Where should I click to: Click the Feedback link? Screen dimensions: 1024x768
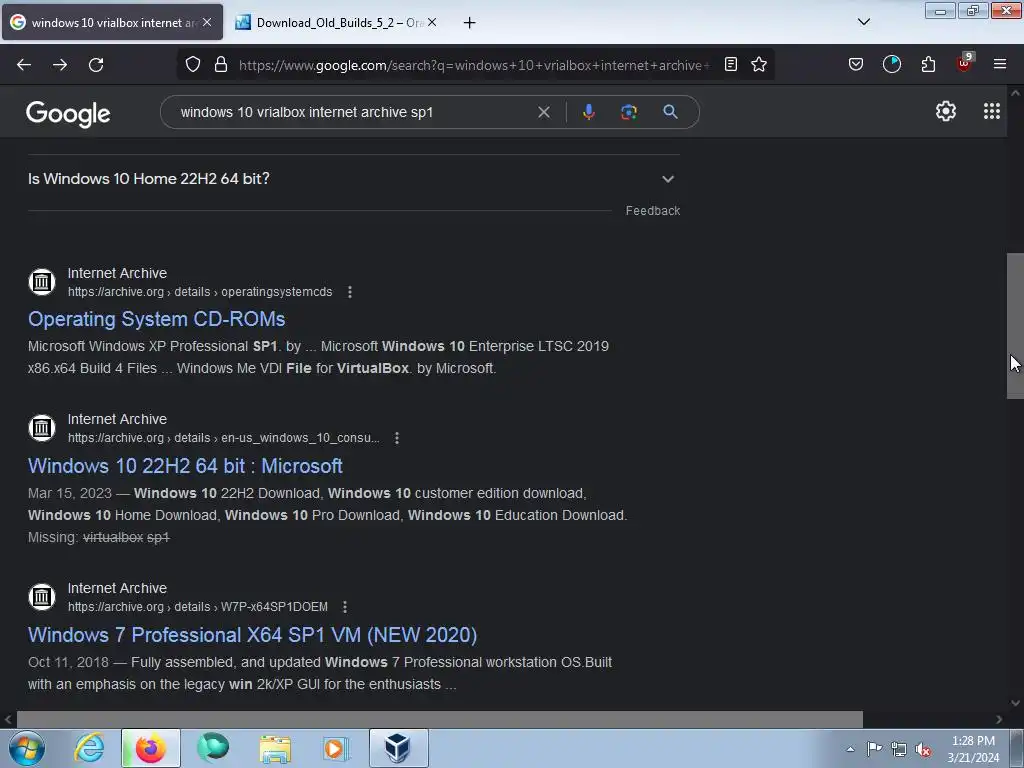tap(652, 211)
